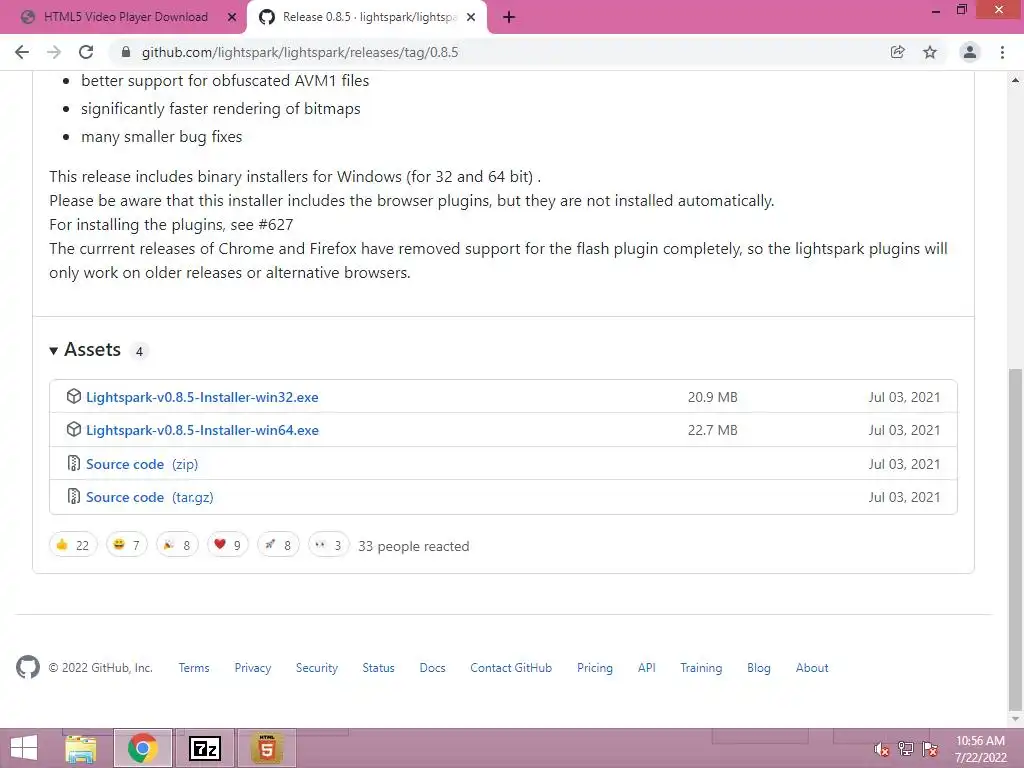Viewport: 1024px width, 768px height.
Task: Toggle the heart reaction with 9
Action: [228, 545]
